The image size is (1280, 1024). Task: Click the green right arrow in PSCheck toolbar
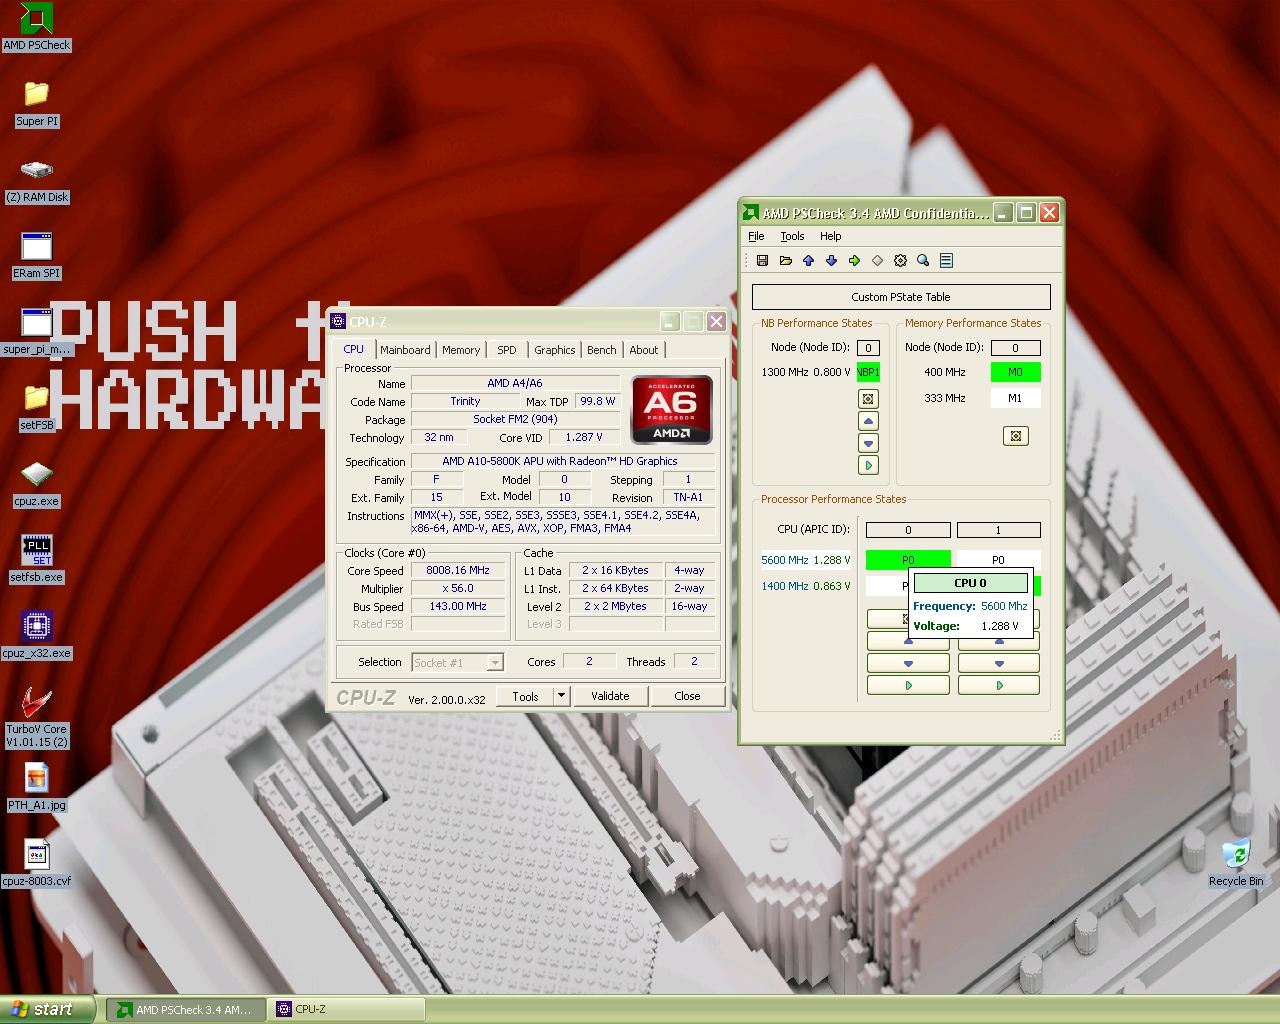click(854, 261)
